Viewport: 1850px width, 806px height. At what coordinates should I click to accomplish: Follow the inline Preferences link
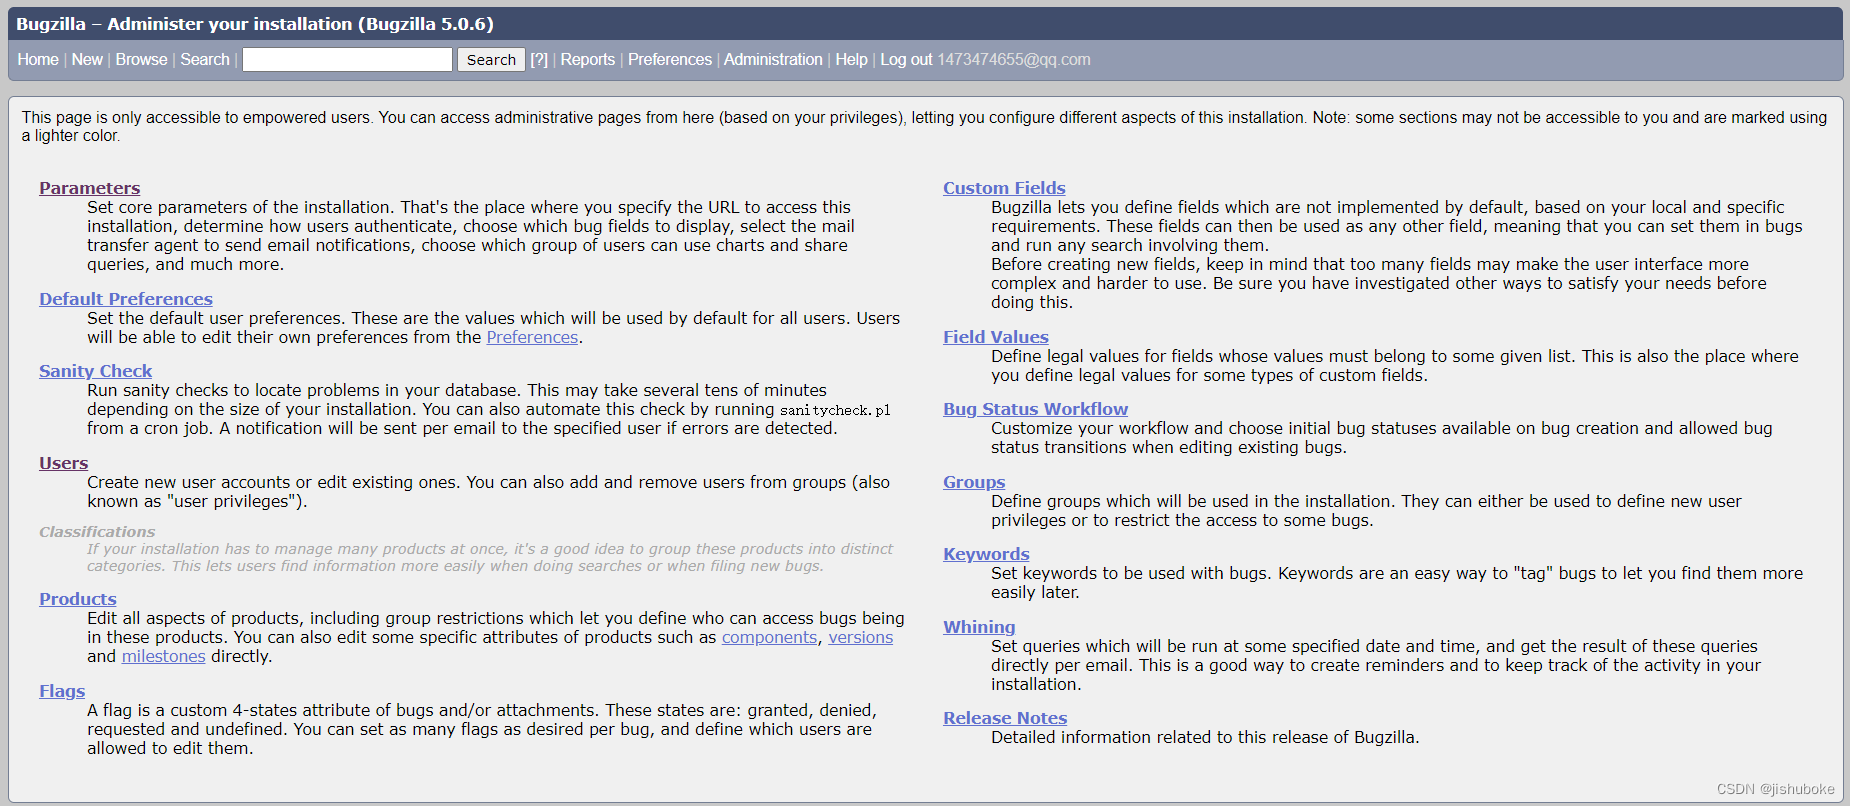(532, 338)
